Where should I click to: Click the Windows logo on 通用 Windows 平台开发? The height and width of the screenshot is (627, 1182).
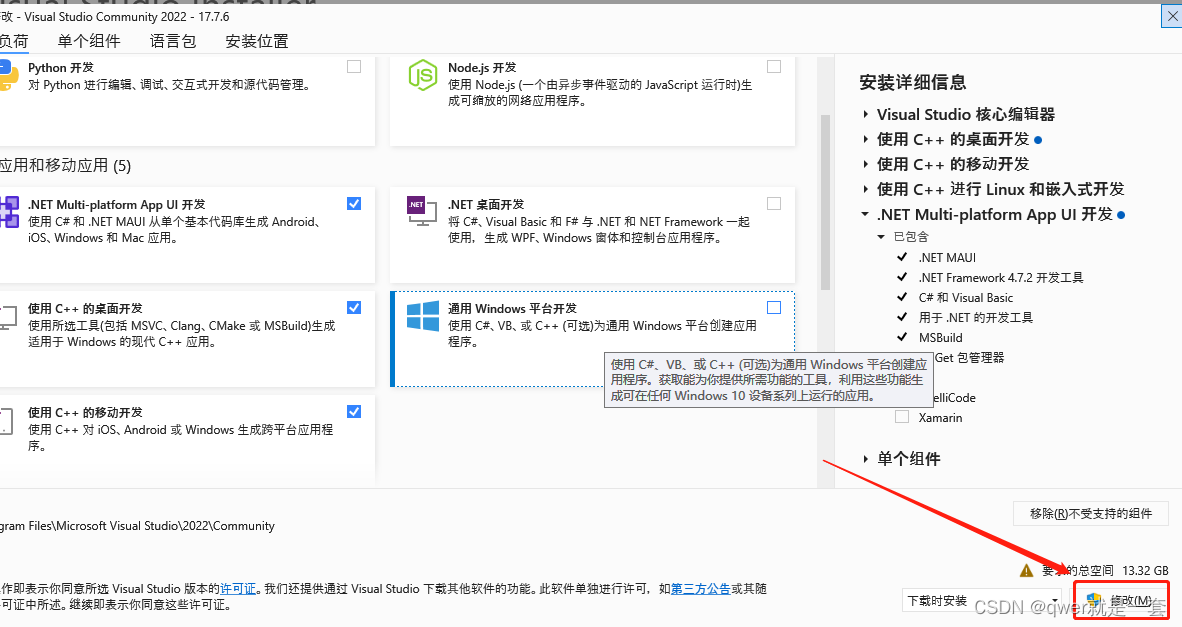pyautogui.click(x=422, y=316)
